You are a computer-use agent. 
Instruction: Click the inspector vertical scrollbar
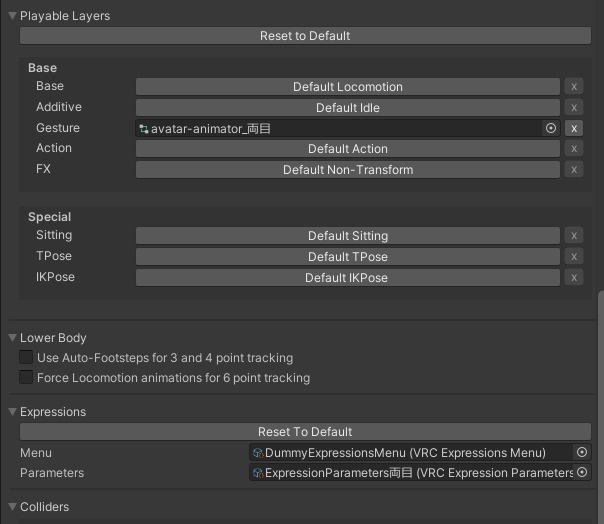tap(601, 406)
